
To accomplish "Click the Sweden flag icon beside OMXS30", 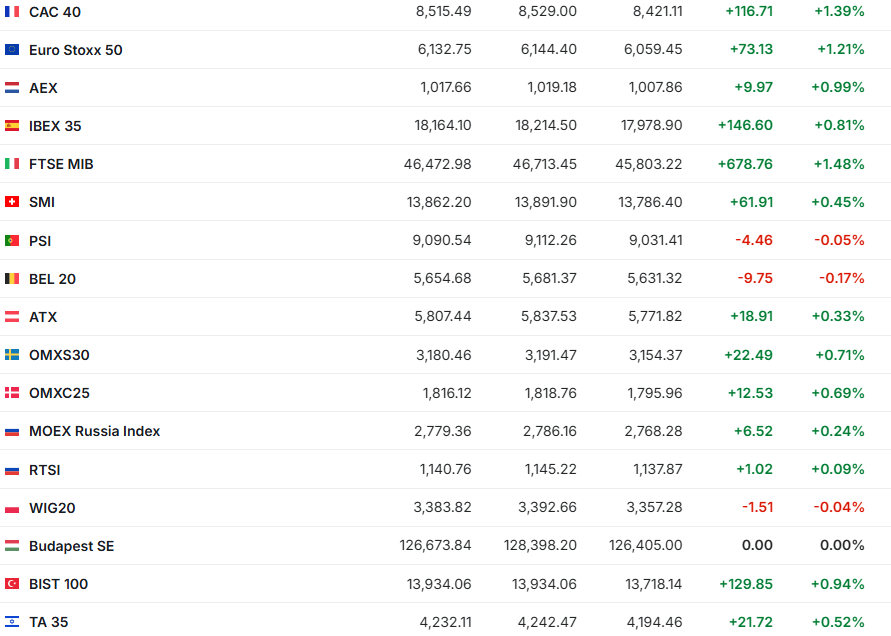I will click(12, 355).
